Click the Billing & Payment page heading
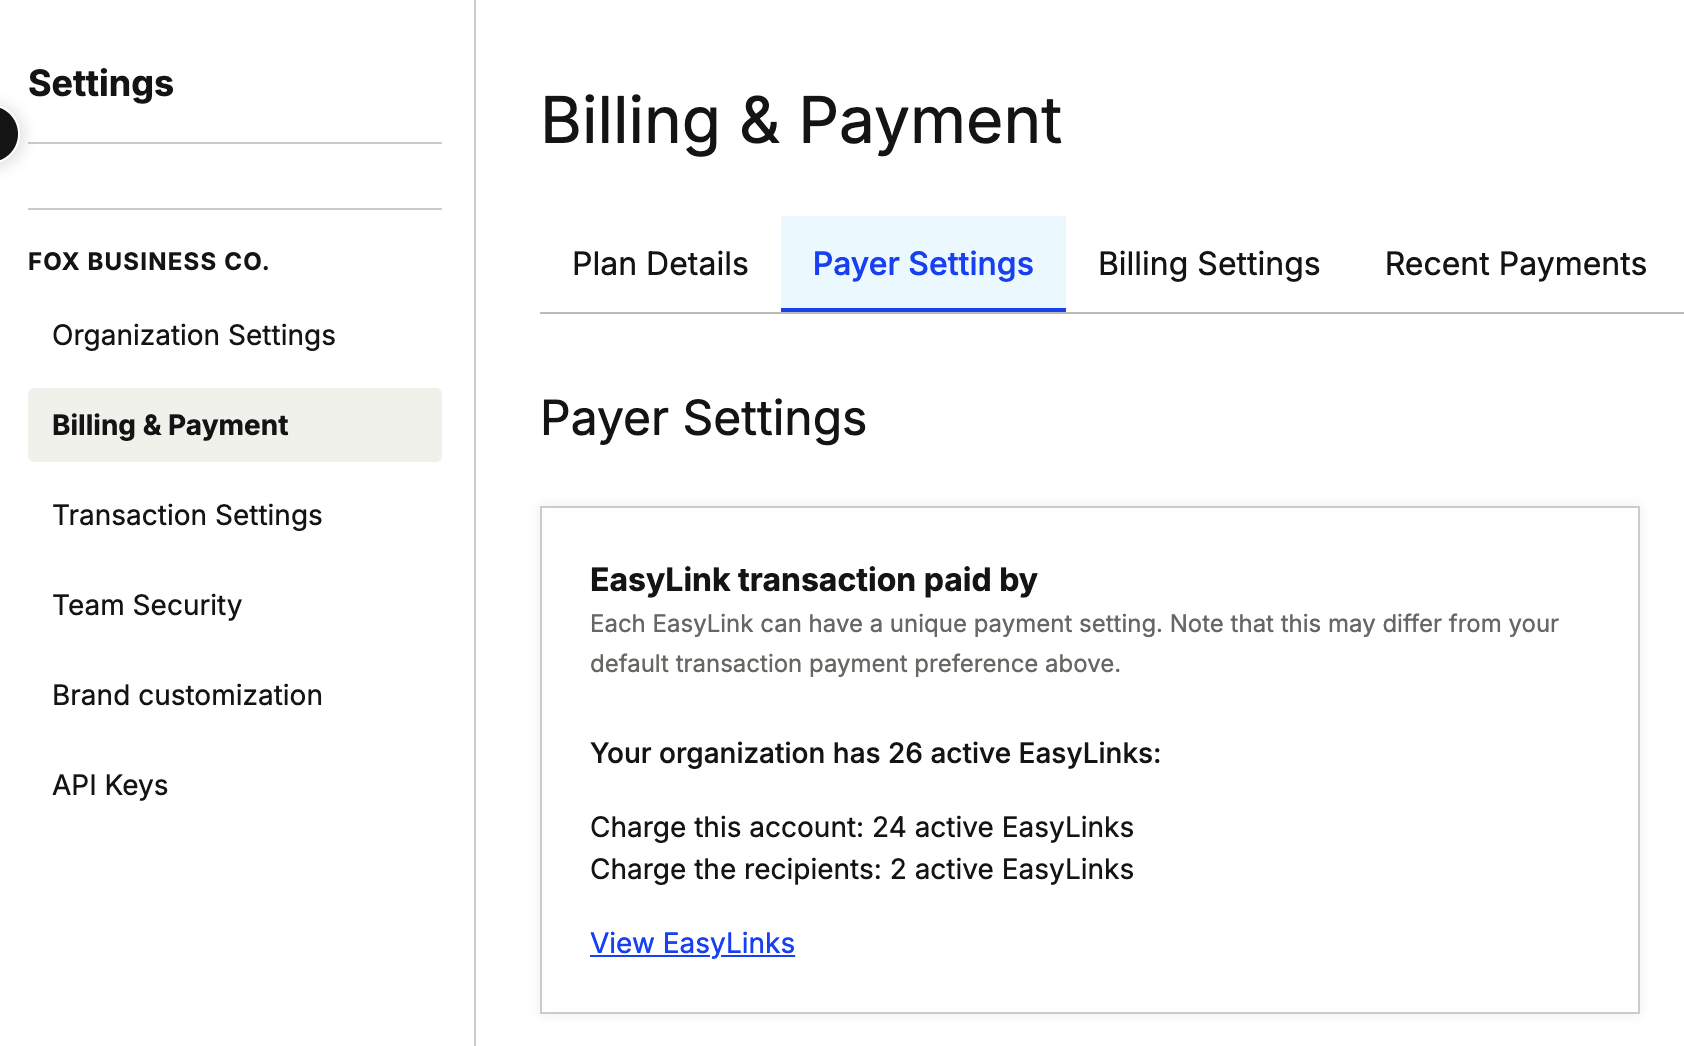1684x1046 pixels. [800, 121]
